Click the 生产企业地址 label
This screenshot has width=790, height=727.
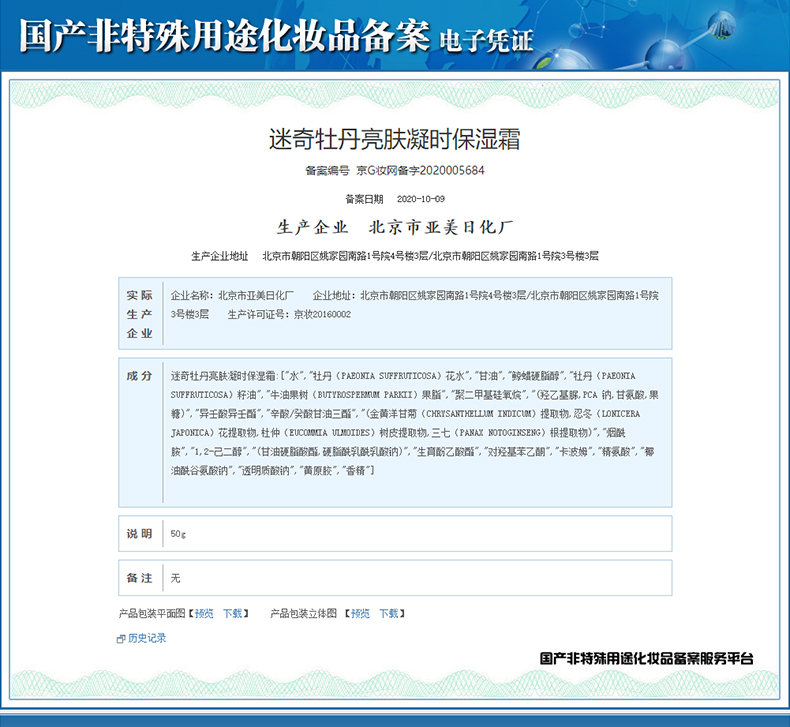(220, 256)
